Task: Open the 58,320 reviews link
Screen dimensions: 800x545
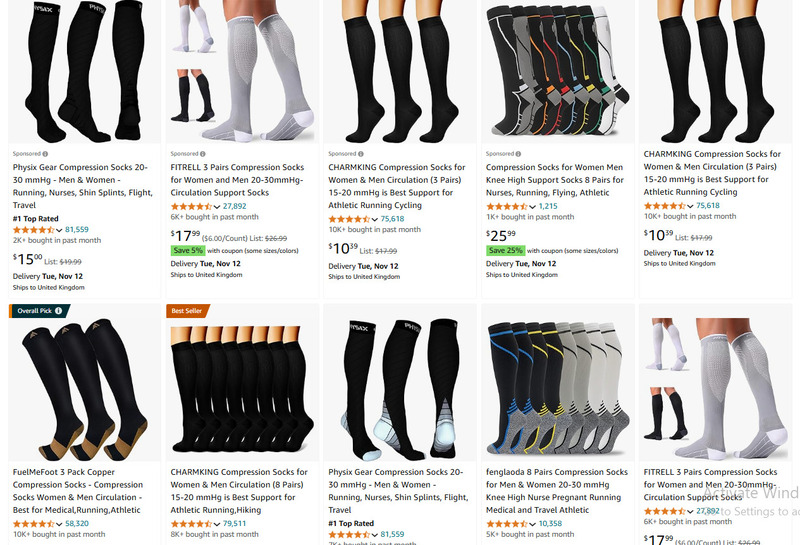Action: click(77, 524)
